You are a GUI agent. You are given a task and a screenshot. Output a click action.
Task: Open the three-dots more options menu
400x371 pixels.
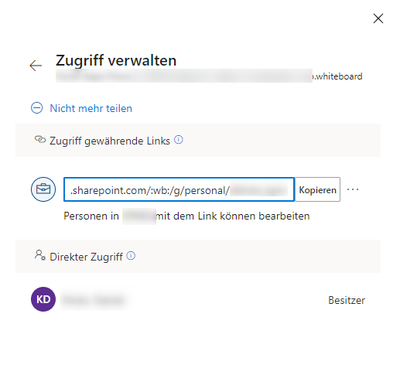point(353,189)
